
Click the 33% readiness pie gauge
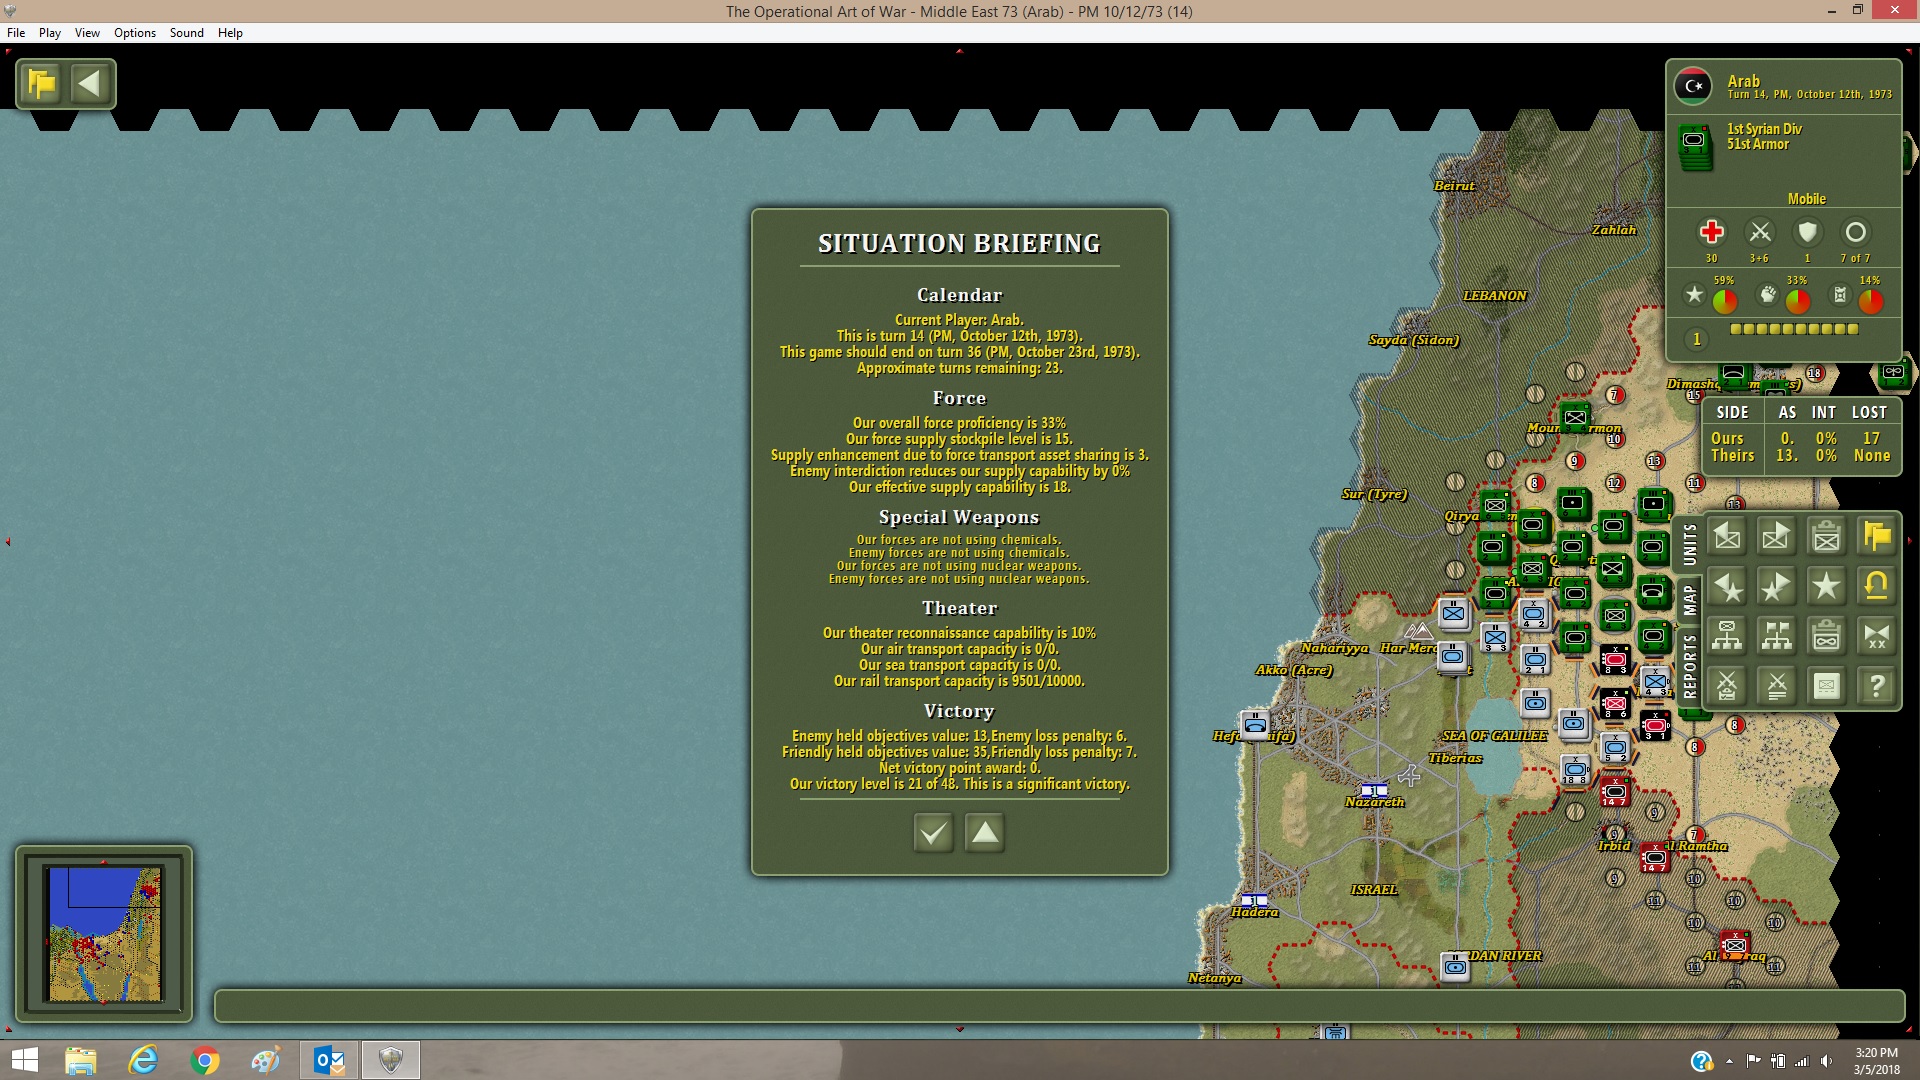[1797, 300]
